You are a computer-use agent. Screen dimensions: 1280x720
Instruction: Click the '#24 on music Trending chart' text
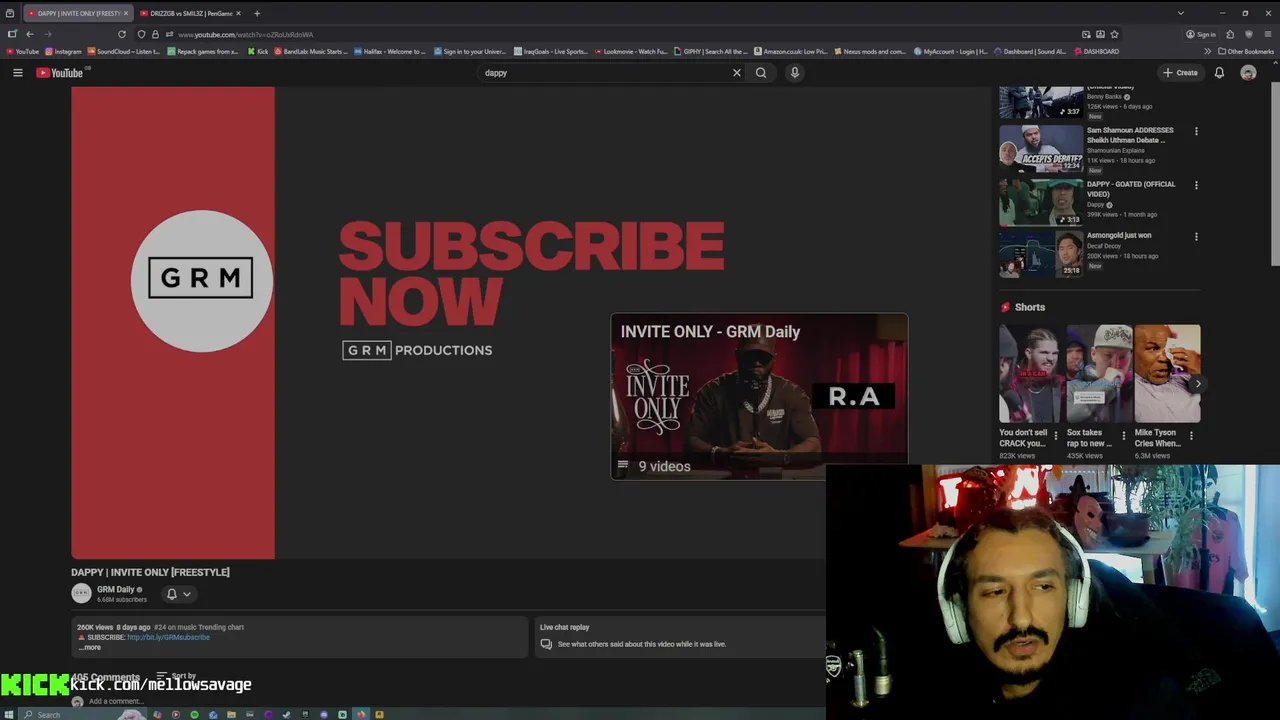point(199,627)
